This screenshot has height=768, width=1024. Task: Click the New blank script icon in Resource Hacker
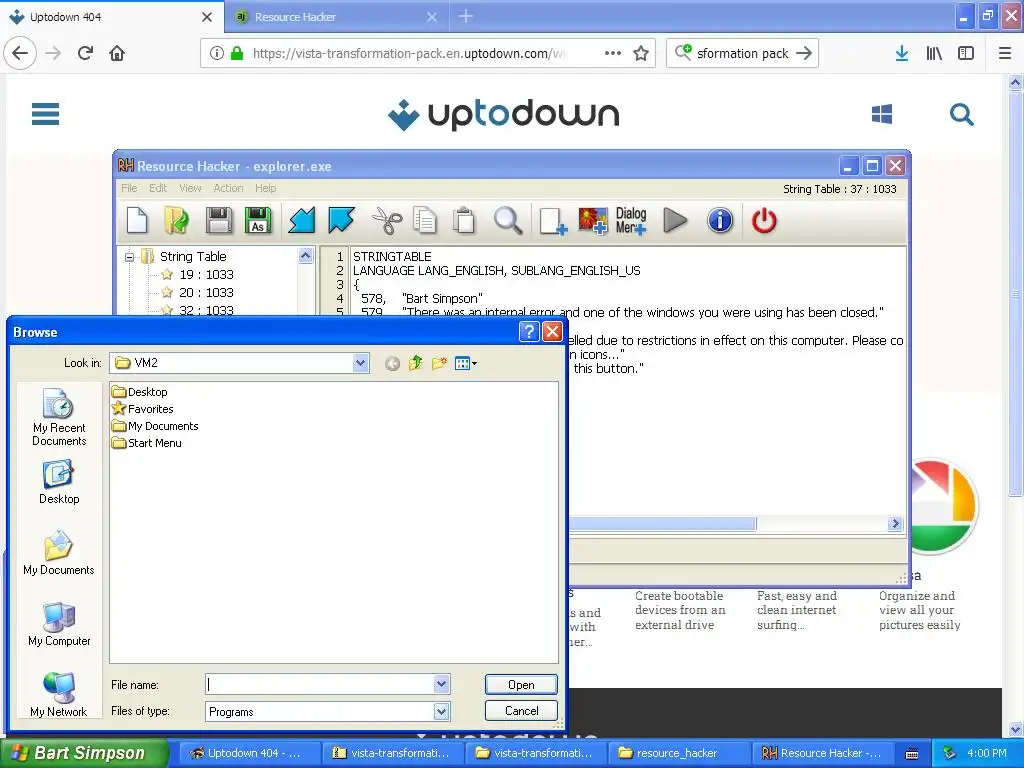click(x=137, y=220)
